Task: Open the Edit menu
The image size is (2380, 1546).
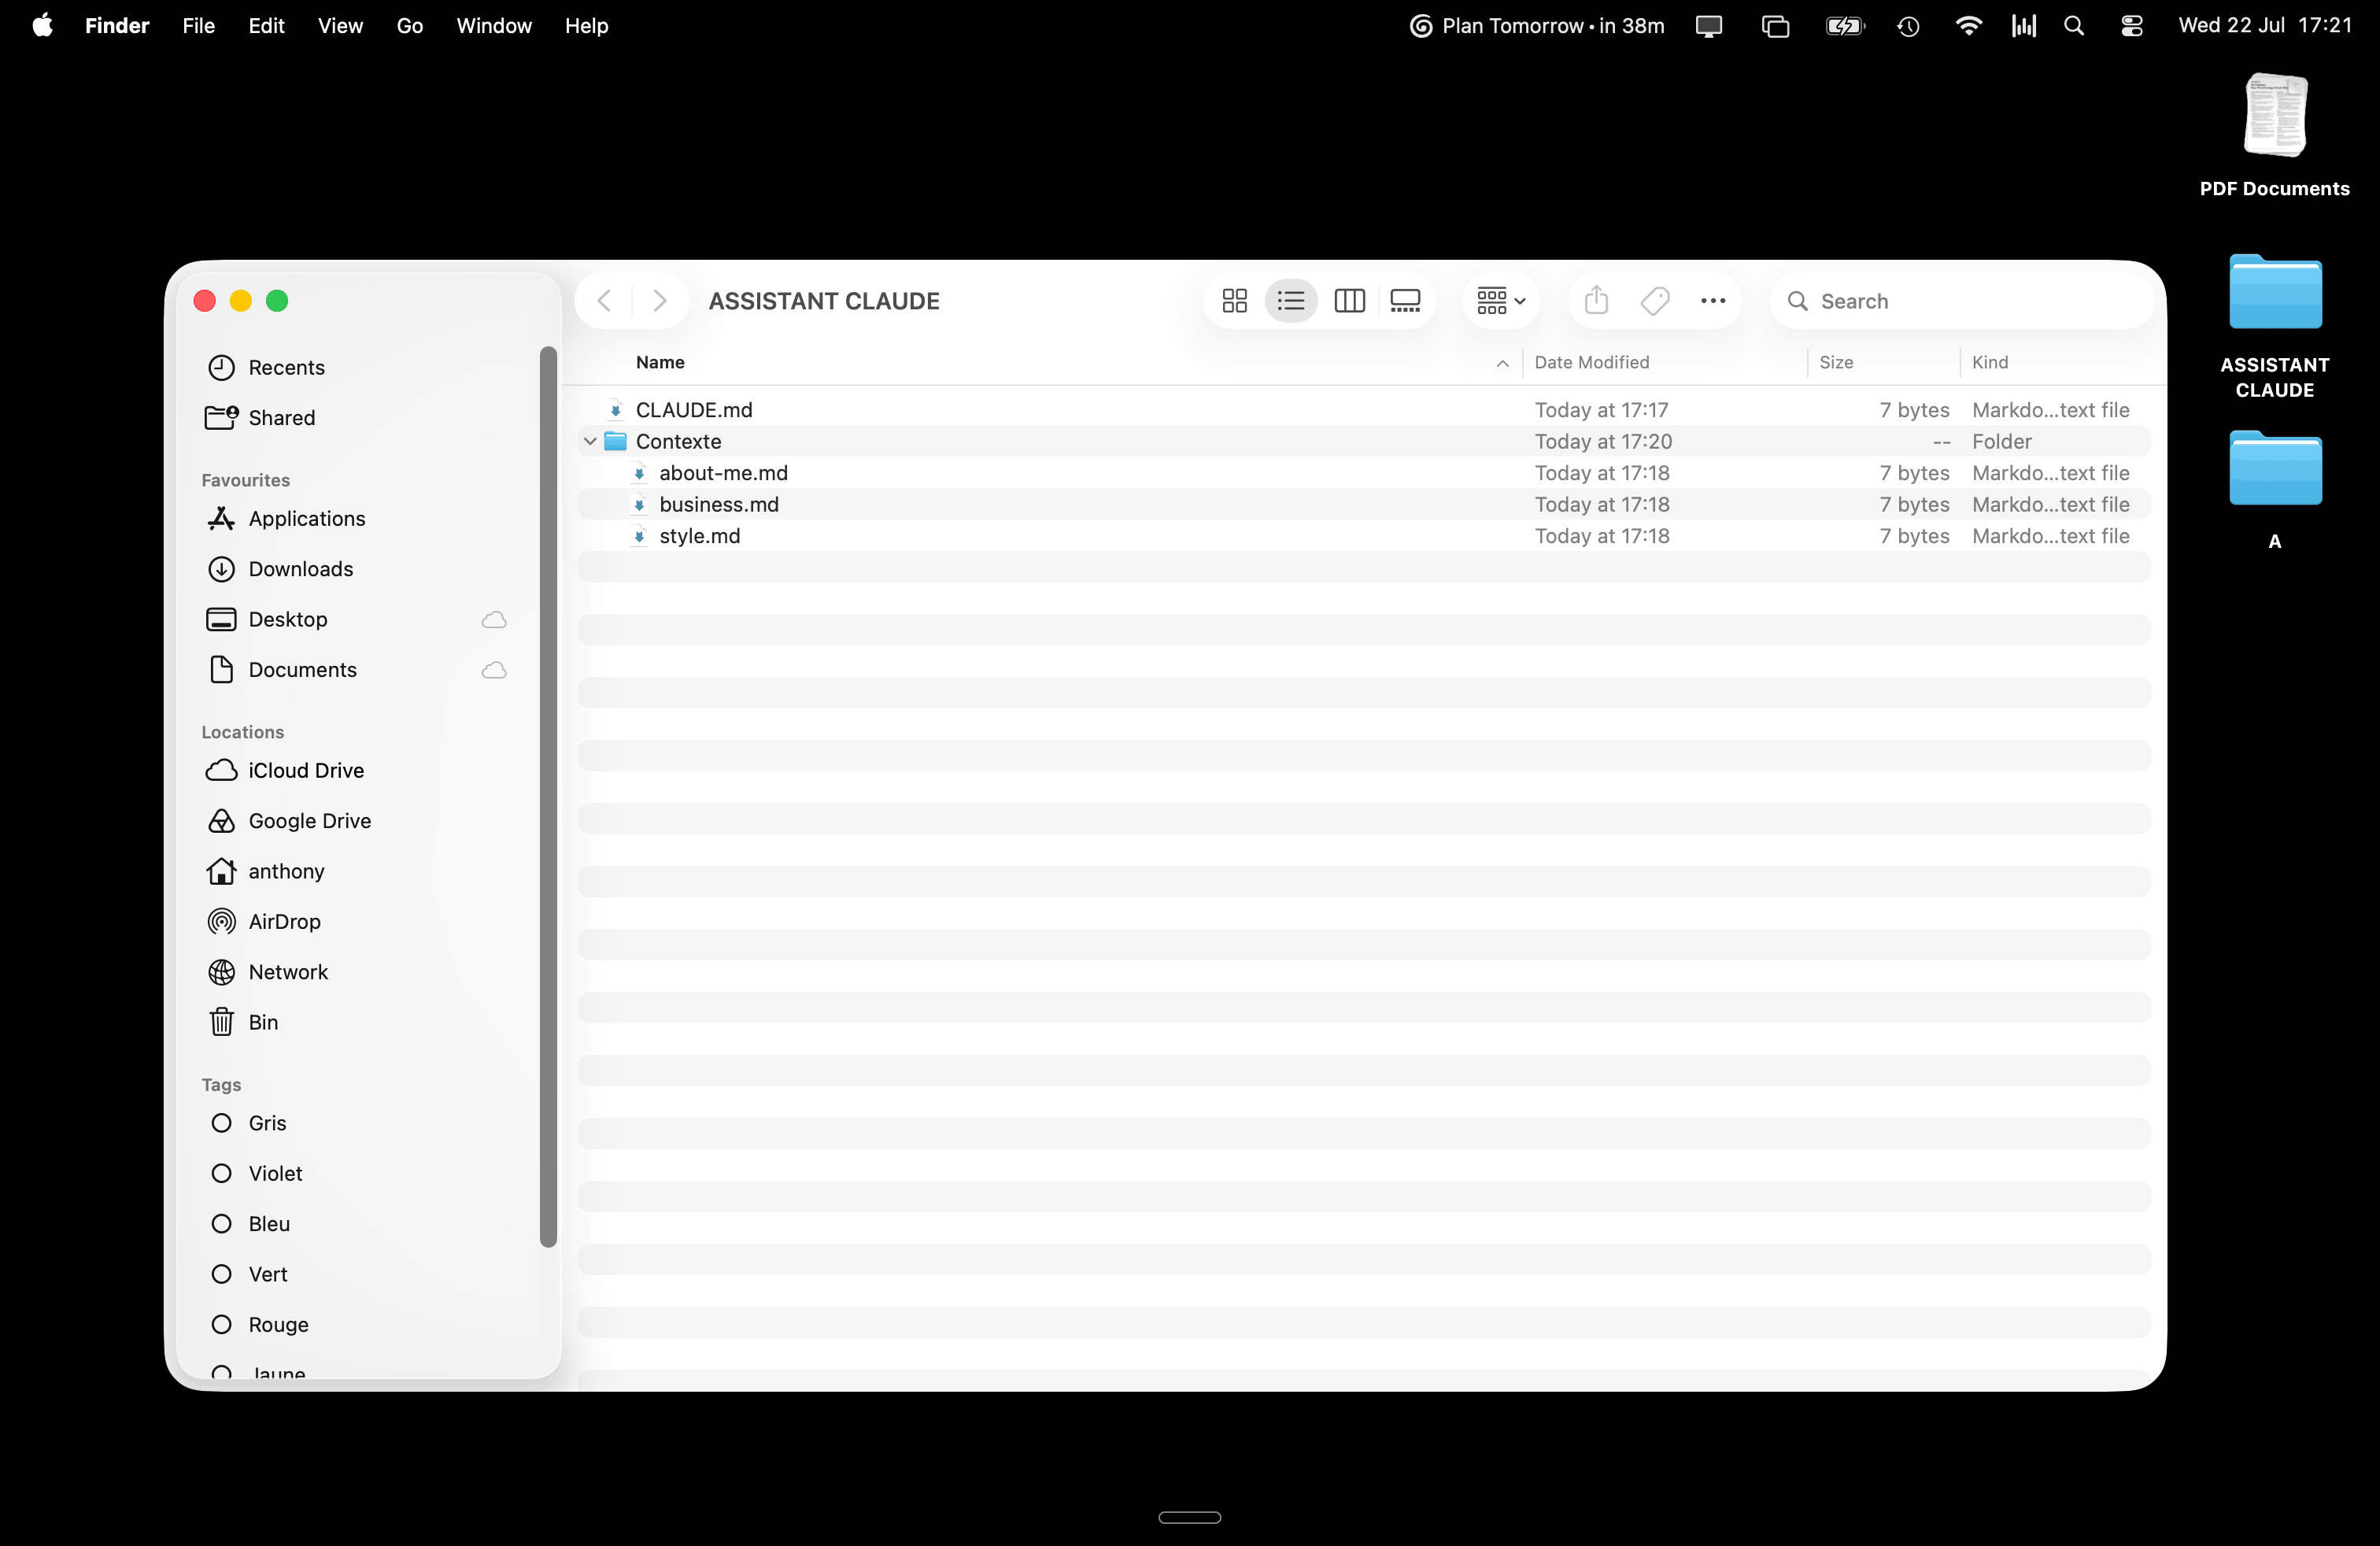Action: (x=267, y=26)
